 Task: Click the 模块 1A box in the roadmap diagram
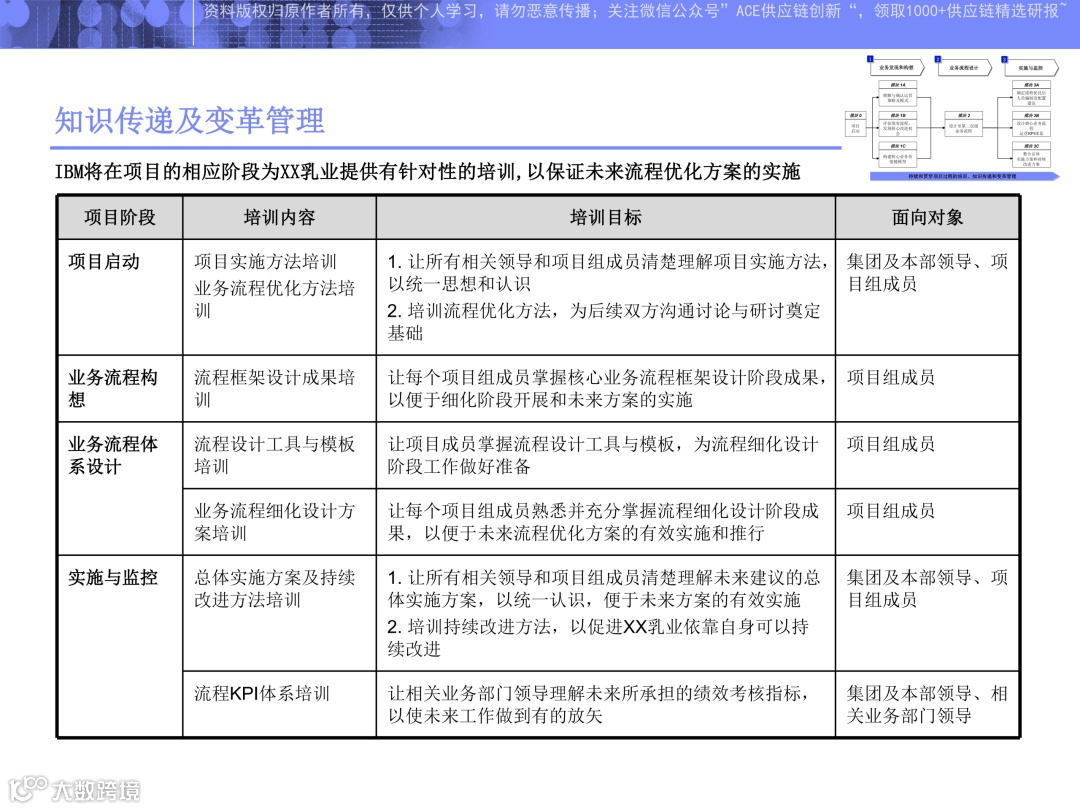pyautogui.click(x=897, y=93)
